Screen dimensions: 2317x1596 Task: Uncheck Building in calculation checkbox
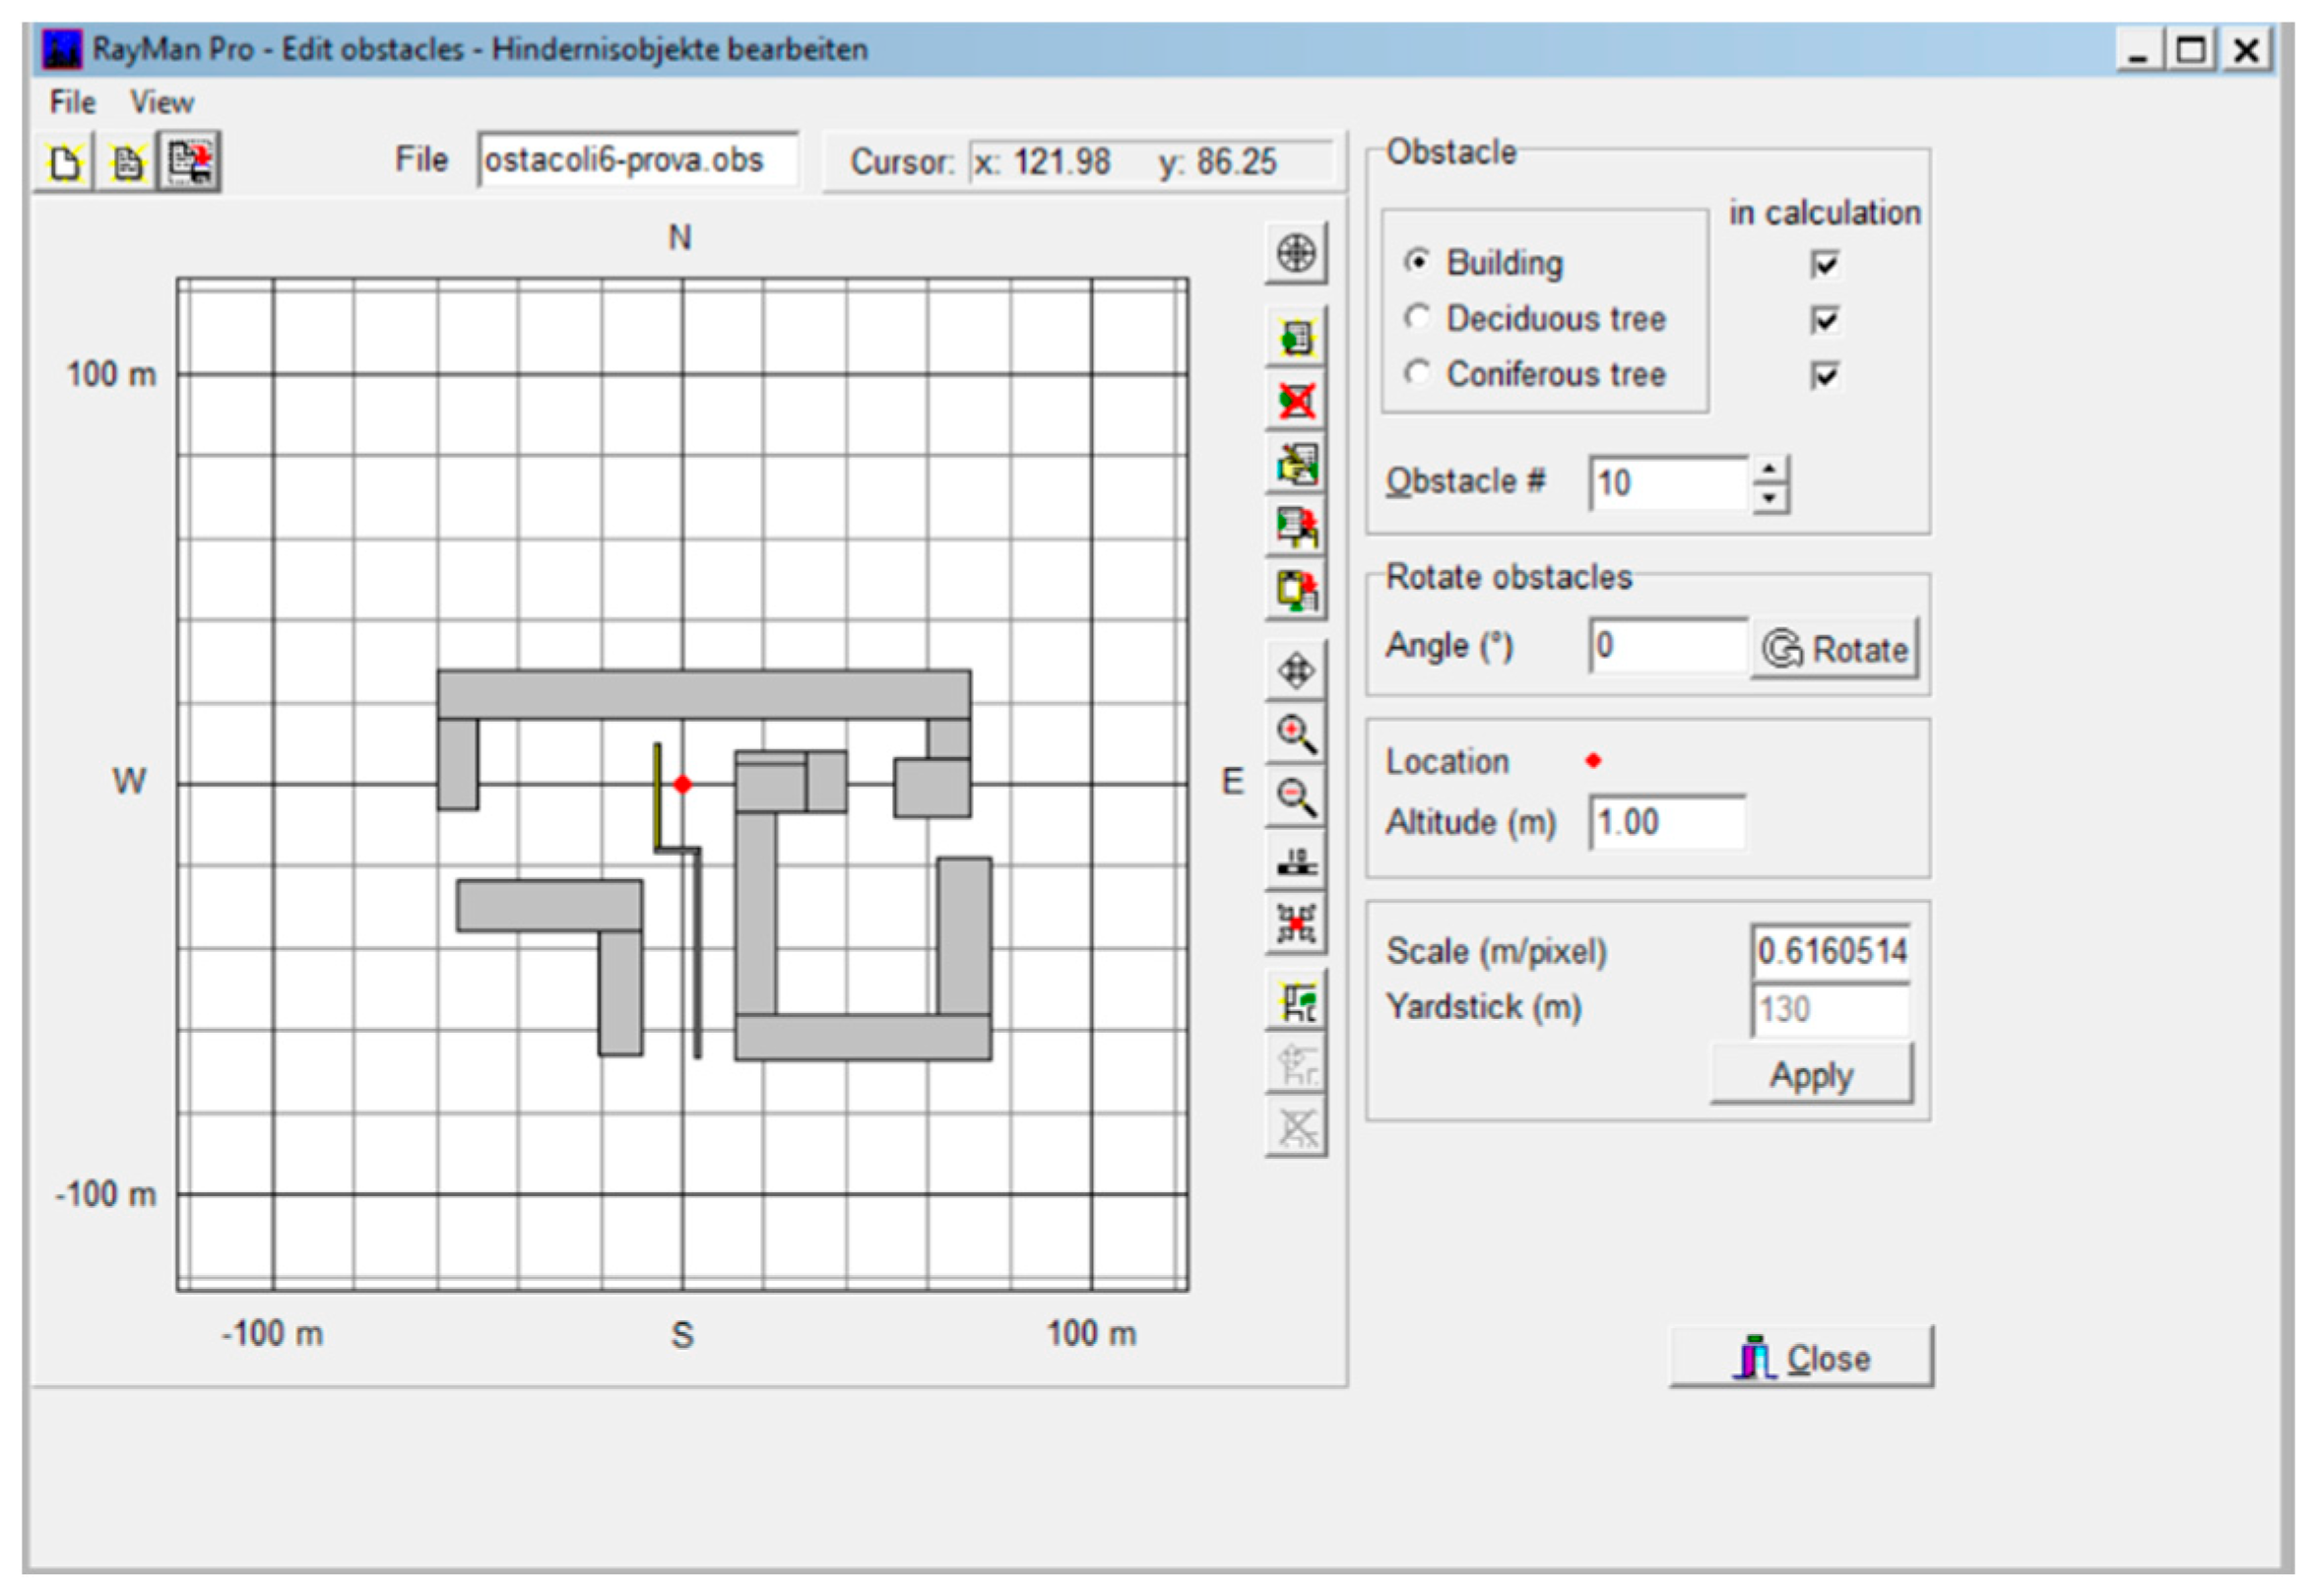click(1824, 264)
